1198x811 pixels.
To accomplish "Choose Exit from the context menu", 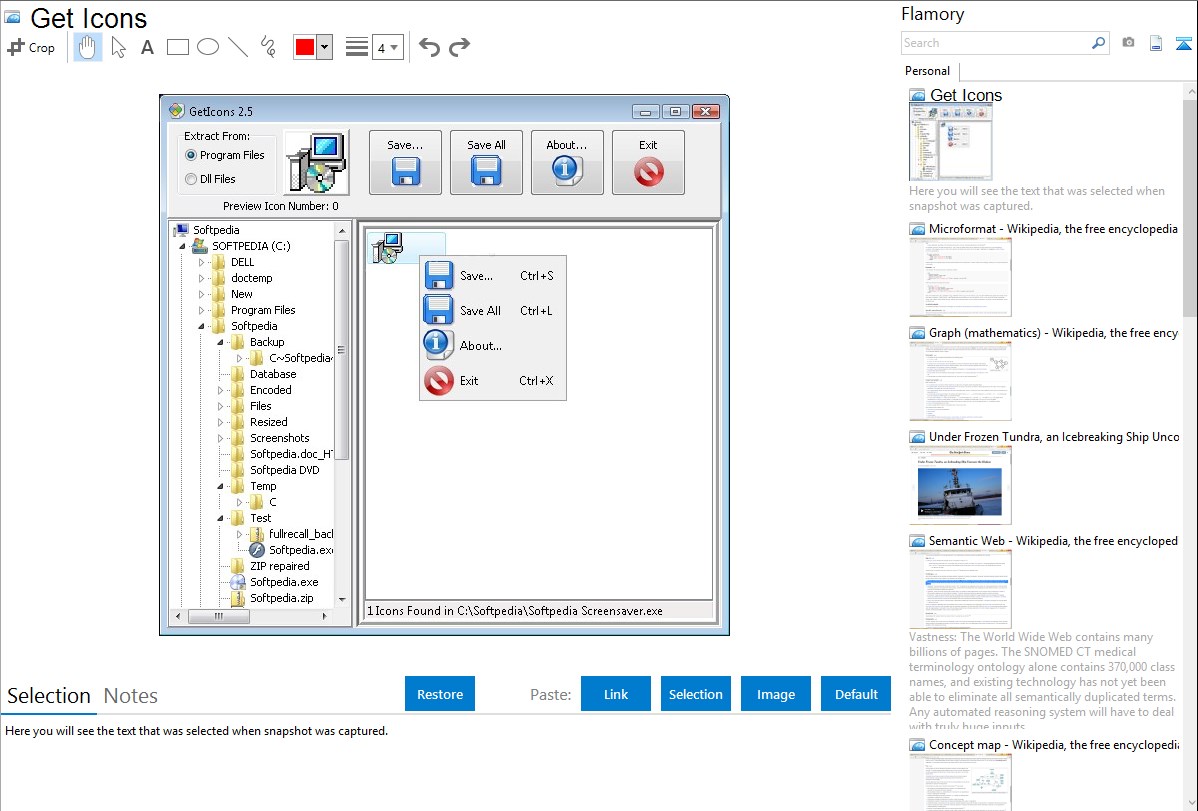I will coord(493,381).
